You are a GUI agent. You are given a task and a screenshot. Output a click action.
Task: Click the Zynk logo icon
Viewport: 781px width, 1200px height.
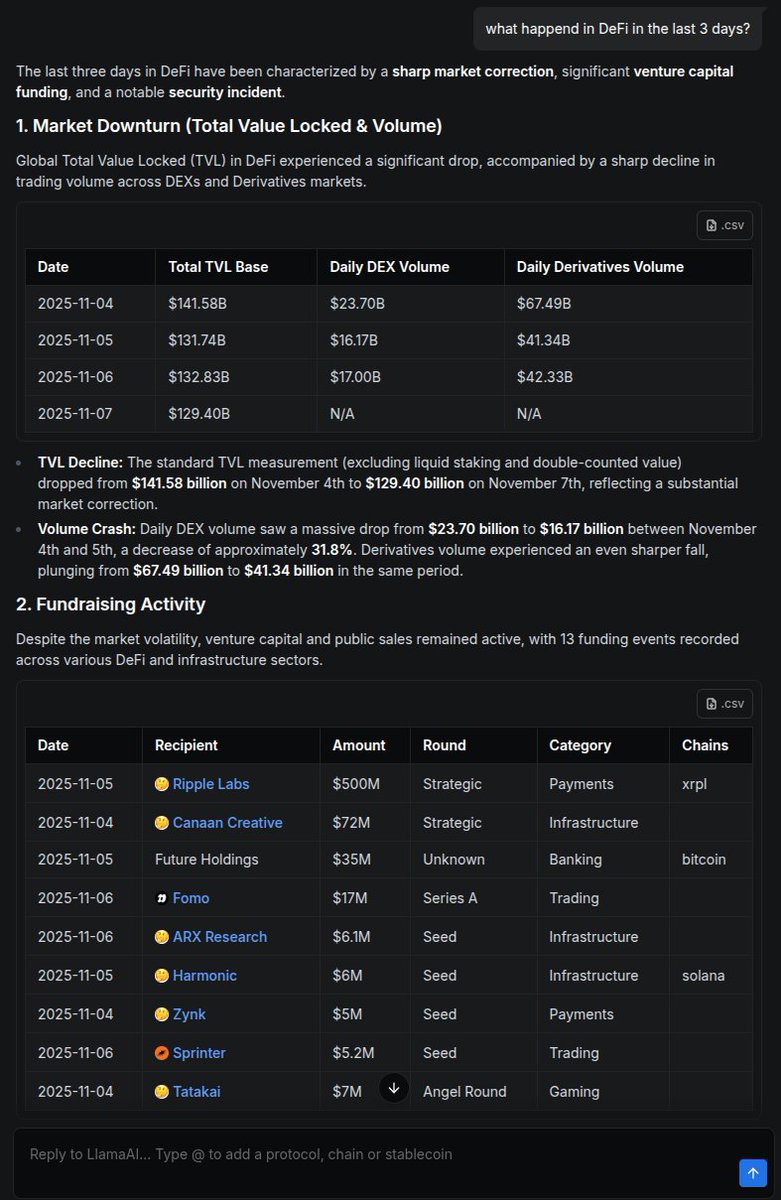click(161, 1014)
